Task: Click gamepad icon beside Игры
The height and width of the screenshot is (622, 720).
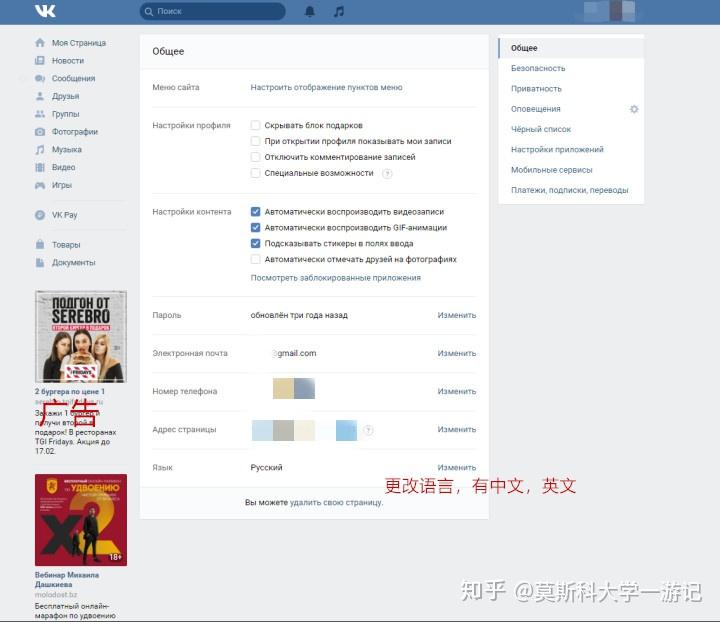Action: point(40,185)
